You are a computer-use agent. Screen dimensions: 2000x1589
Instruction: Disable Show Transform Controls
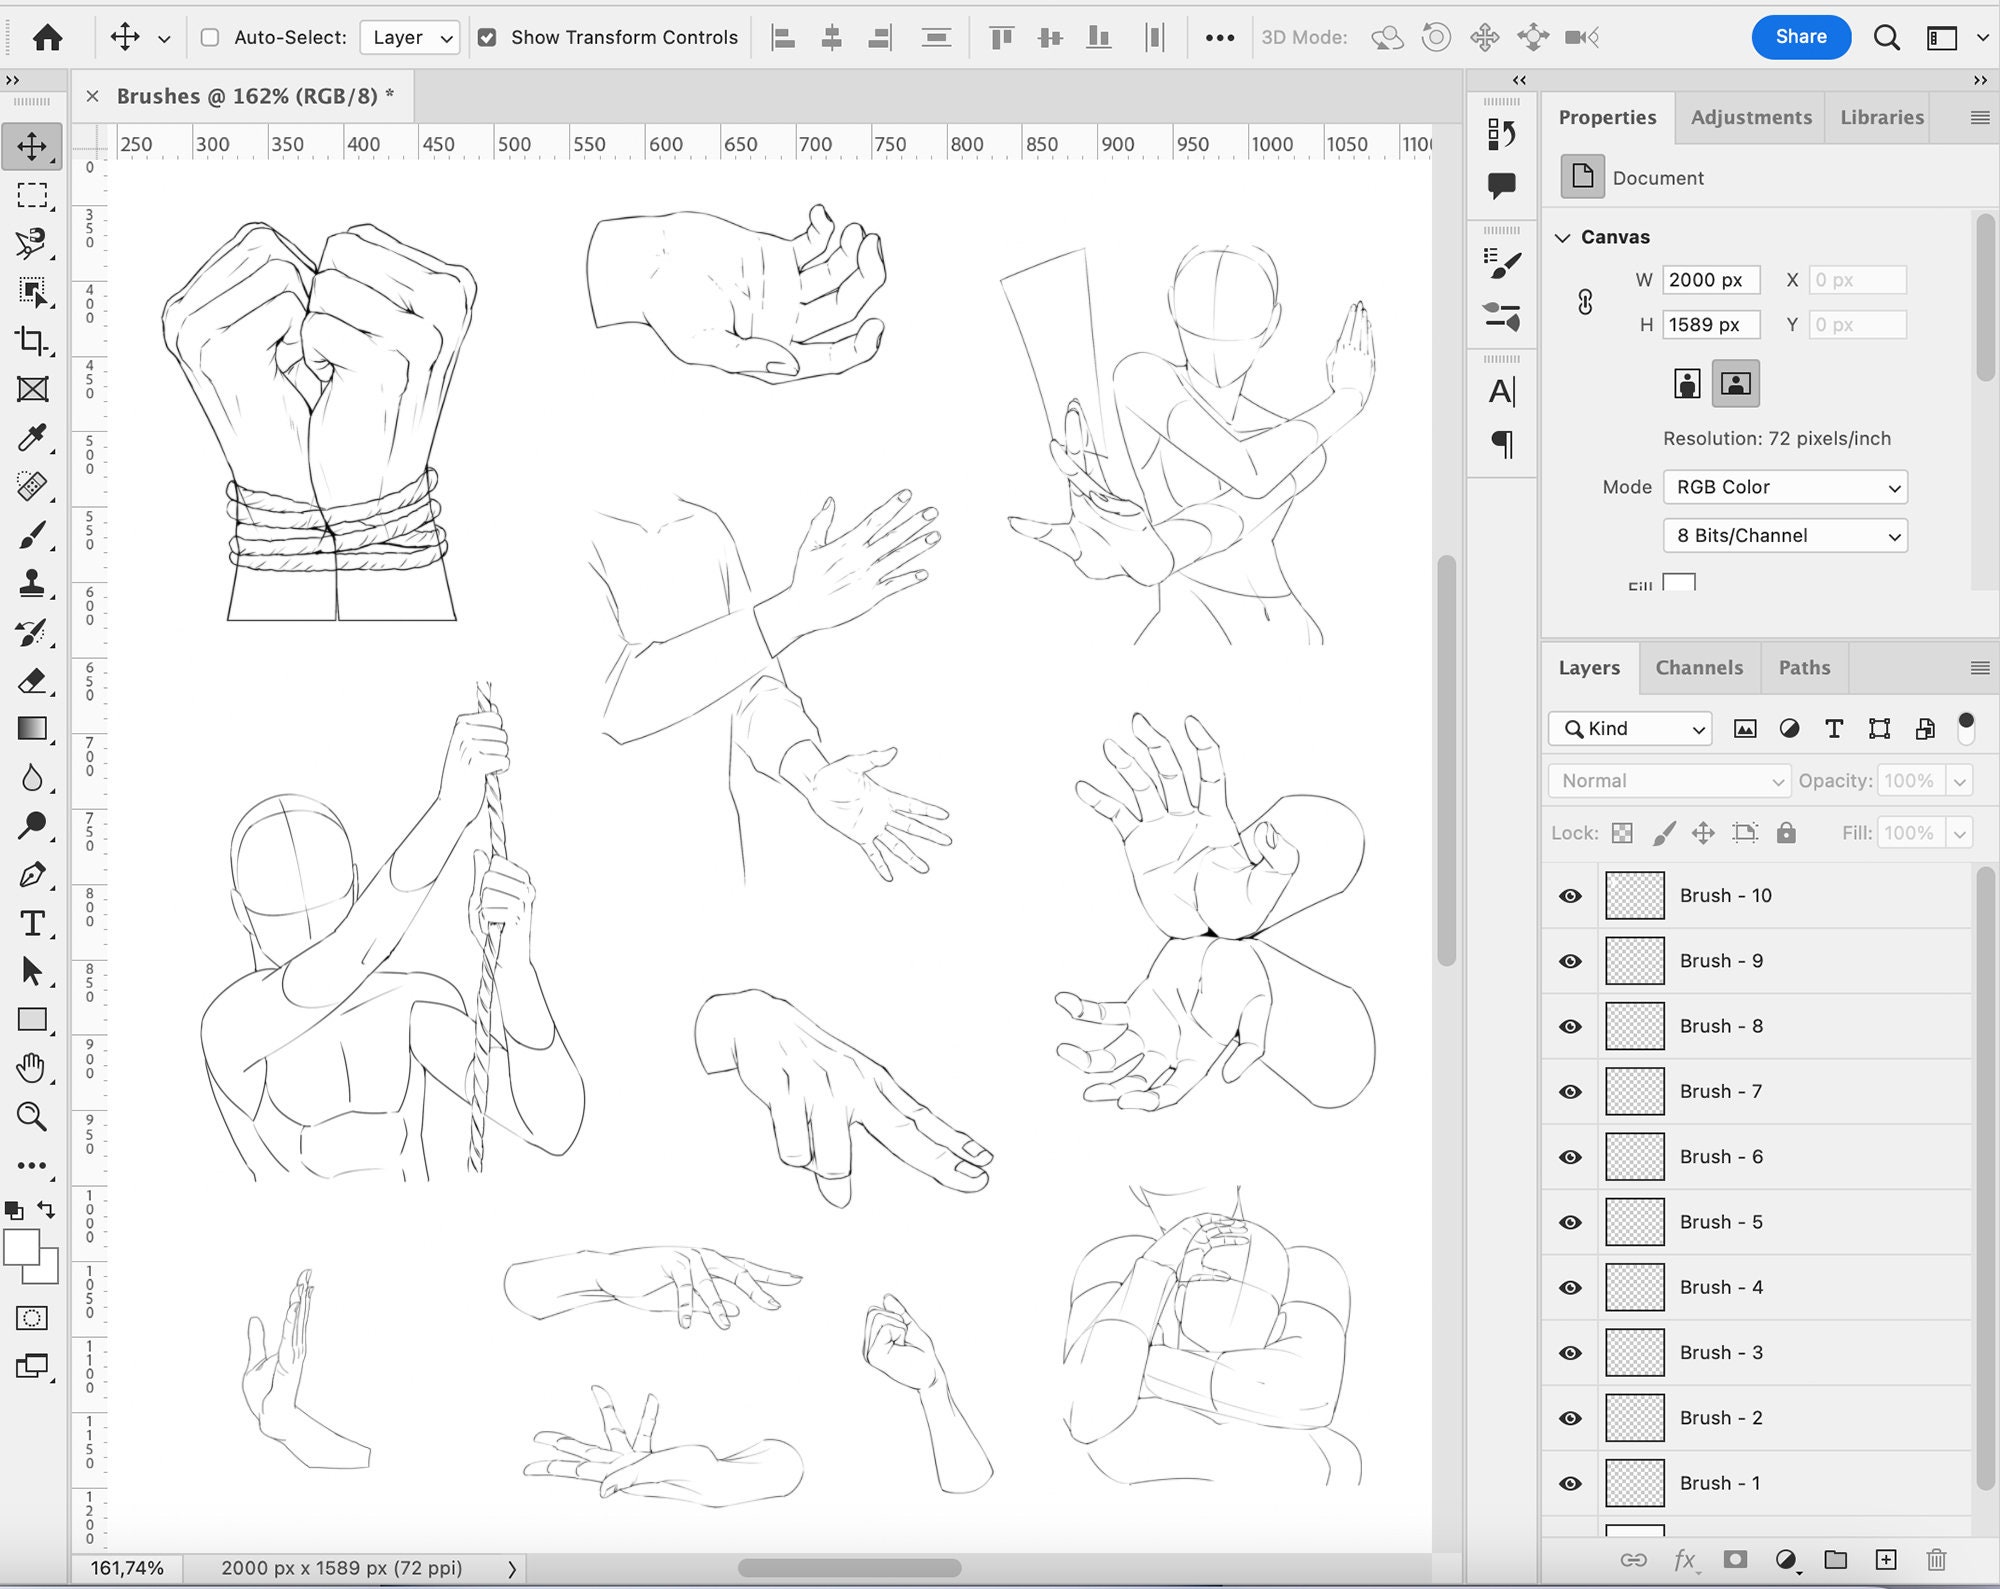click(x=487, y=37)
